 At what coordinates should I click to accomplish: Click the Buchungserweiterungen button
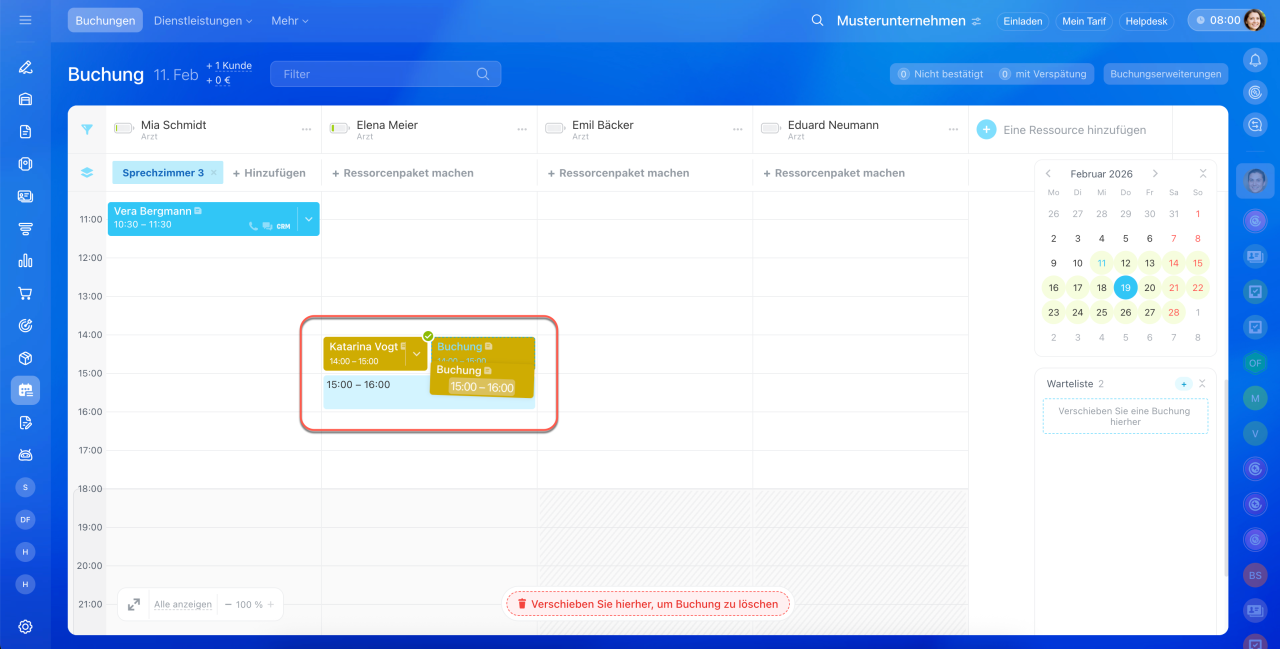(x=1166, y=74)
